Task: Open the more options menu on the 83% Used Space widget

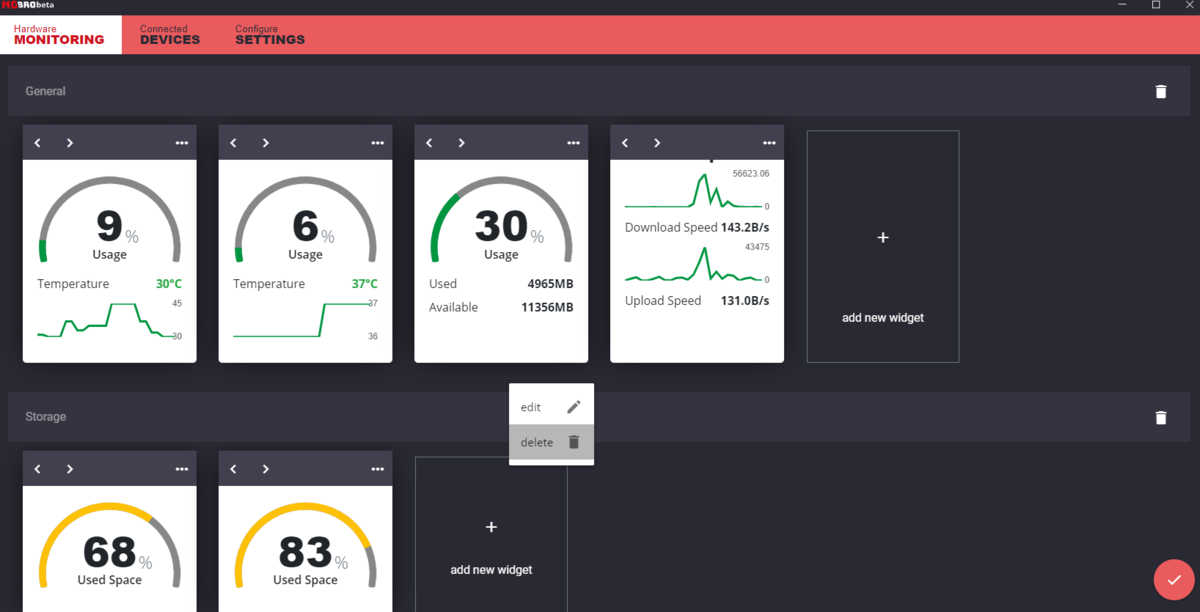Action: (x=378, y=469)
